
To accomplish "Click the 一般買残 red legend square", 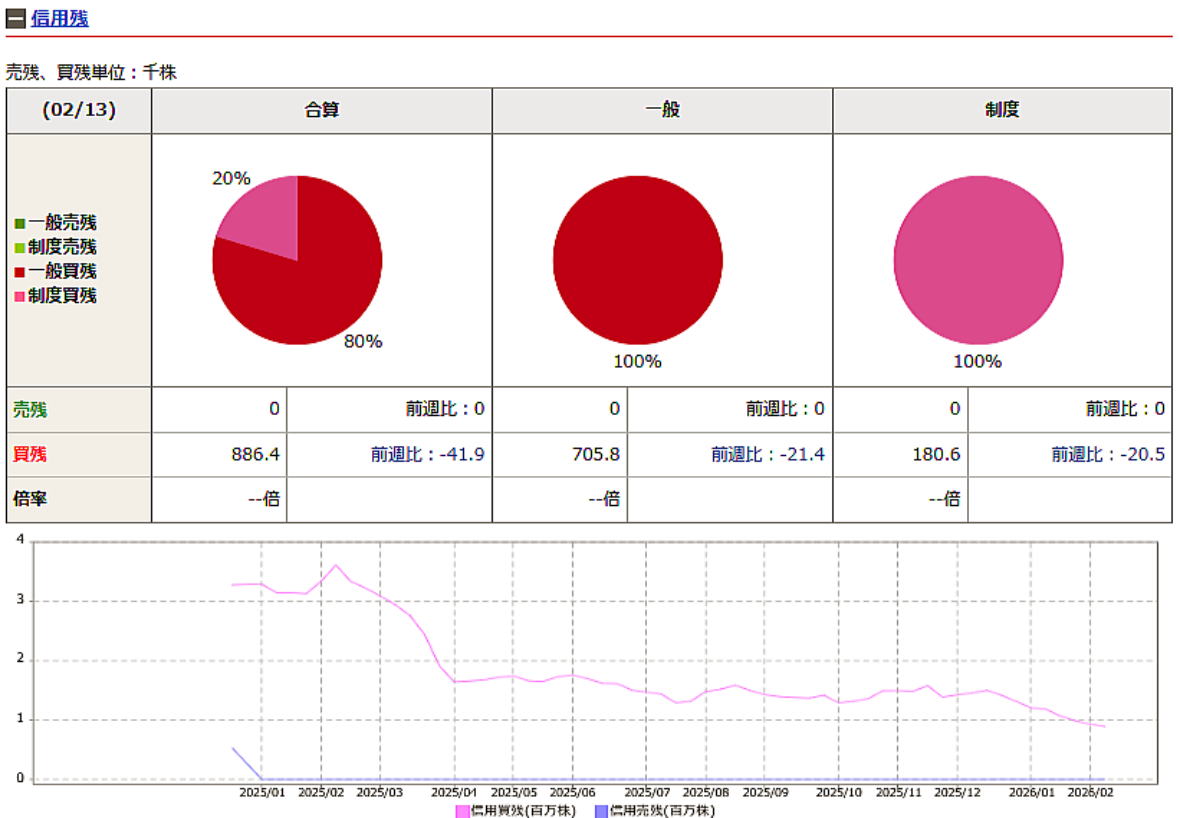I will (19, 271).
